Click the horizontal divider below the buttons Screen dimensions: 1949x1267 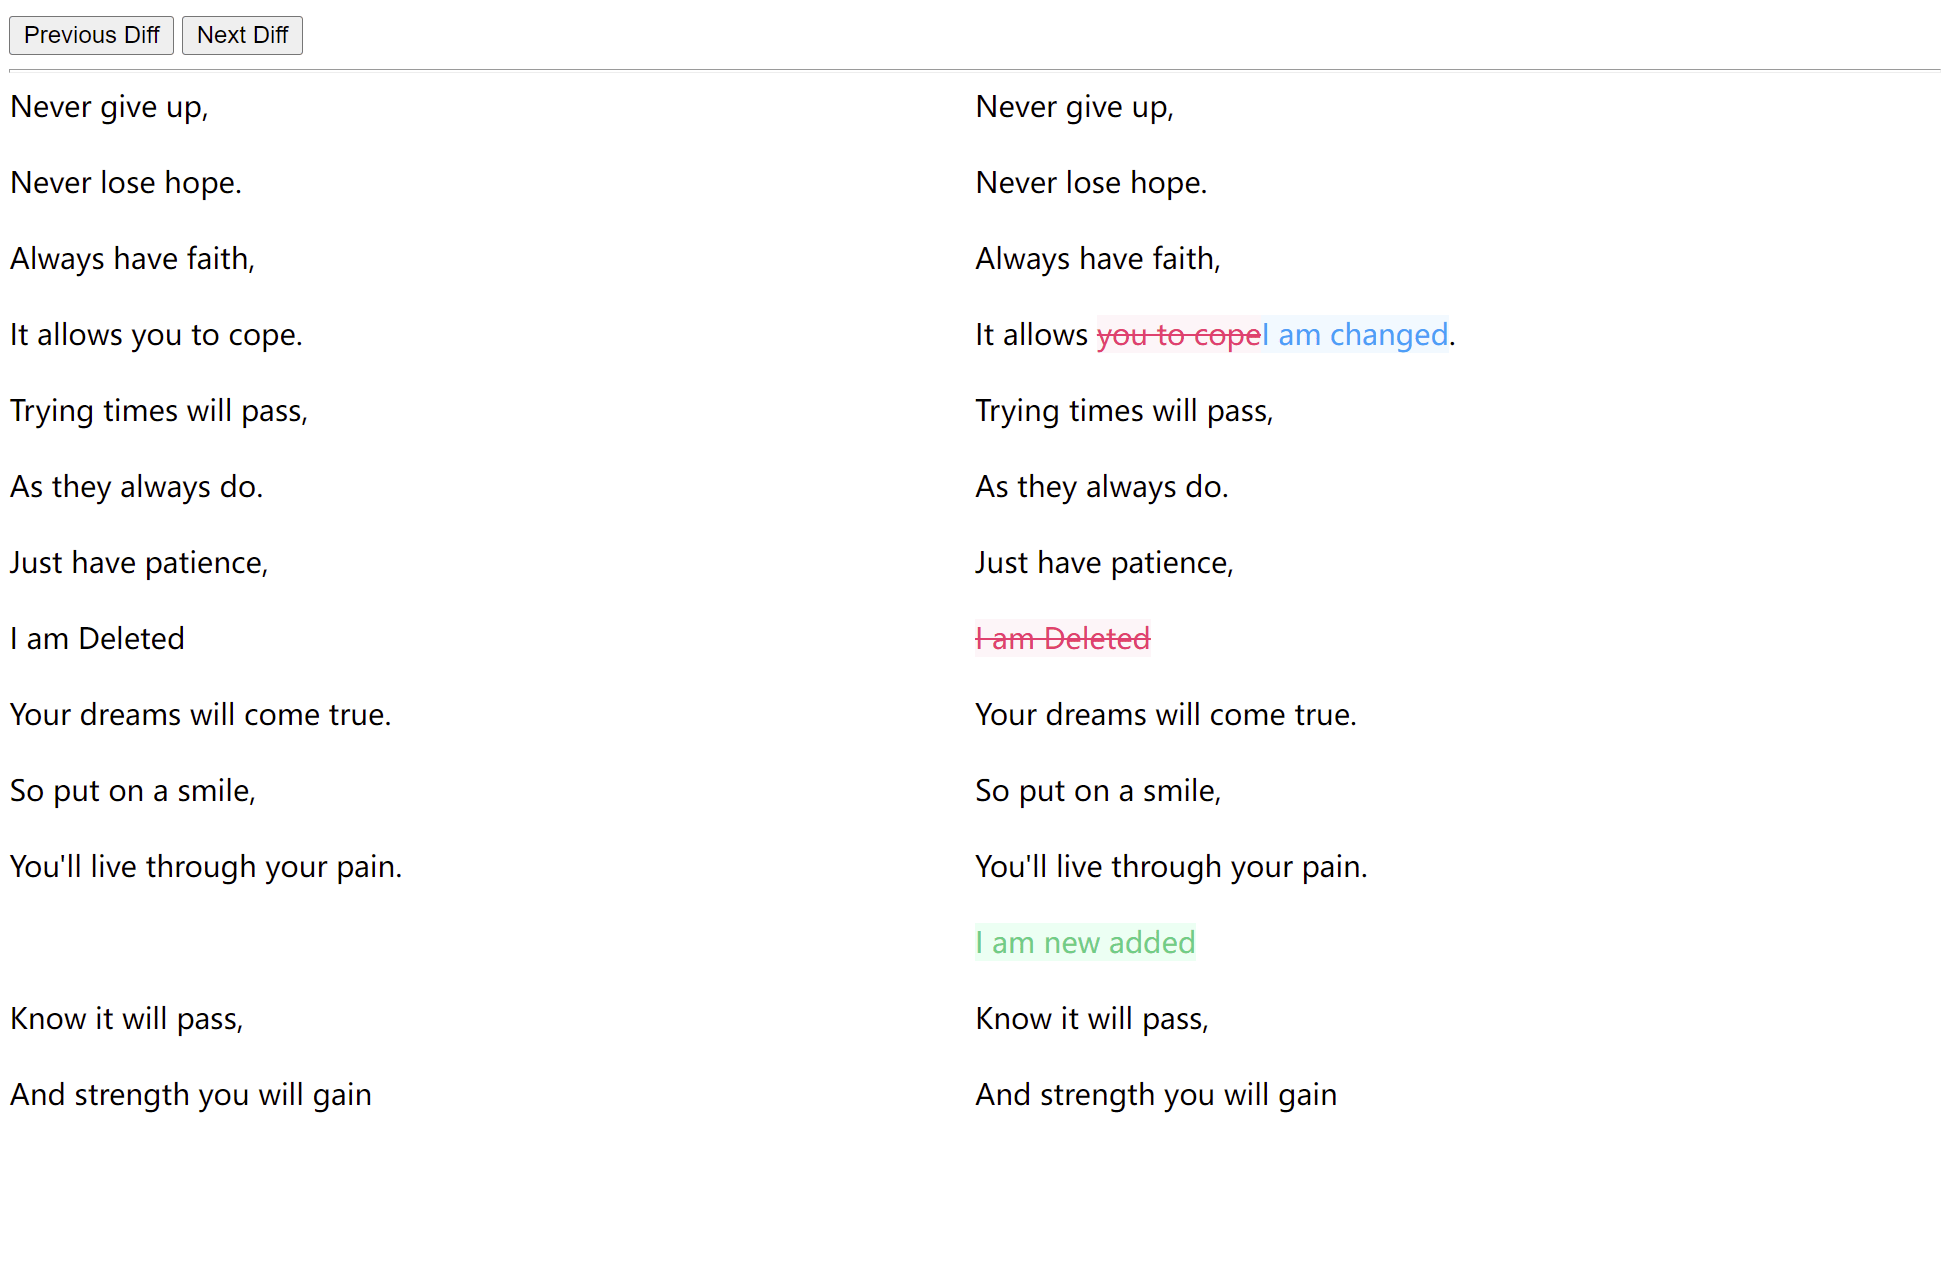pyautogui.click(x=974, y=69)
